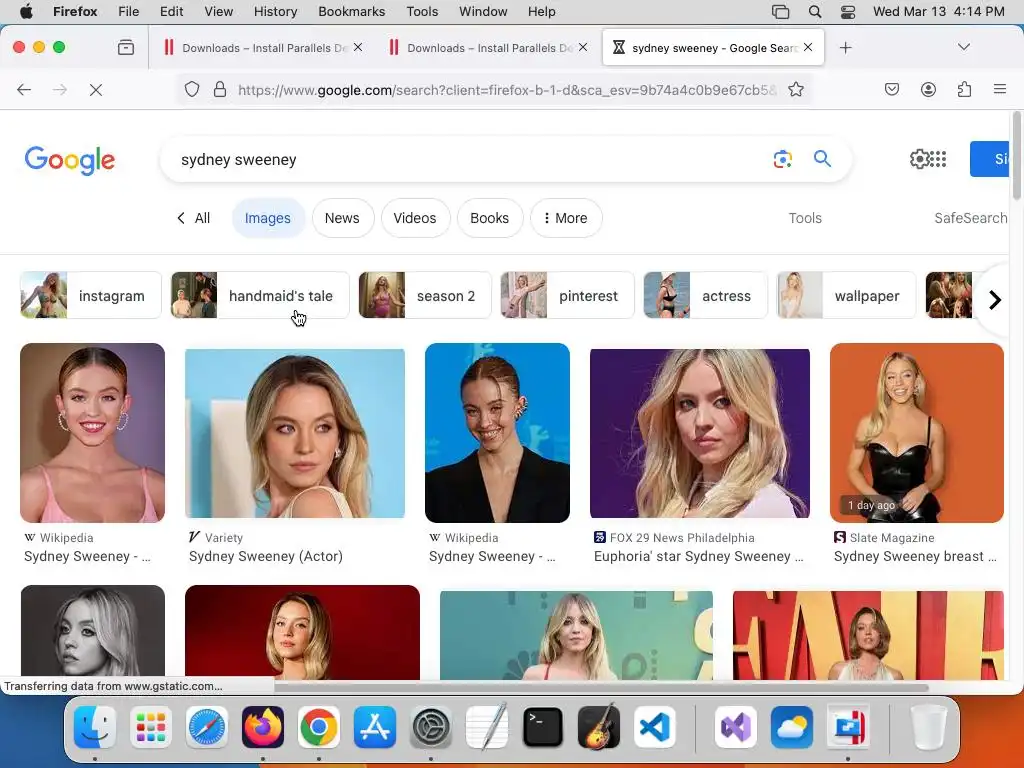Viewport: 1024px width, 768px height.
Task: Open Finder from the Dock
Action: 95,727
